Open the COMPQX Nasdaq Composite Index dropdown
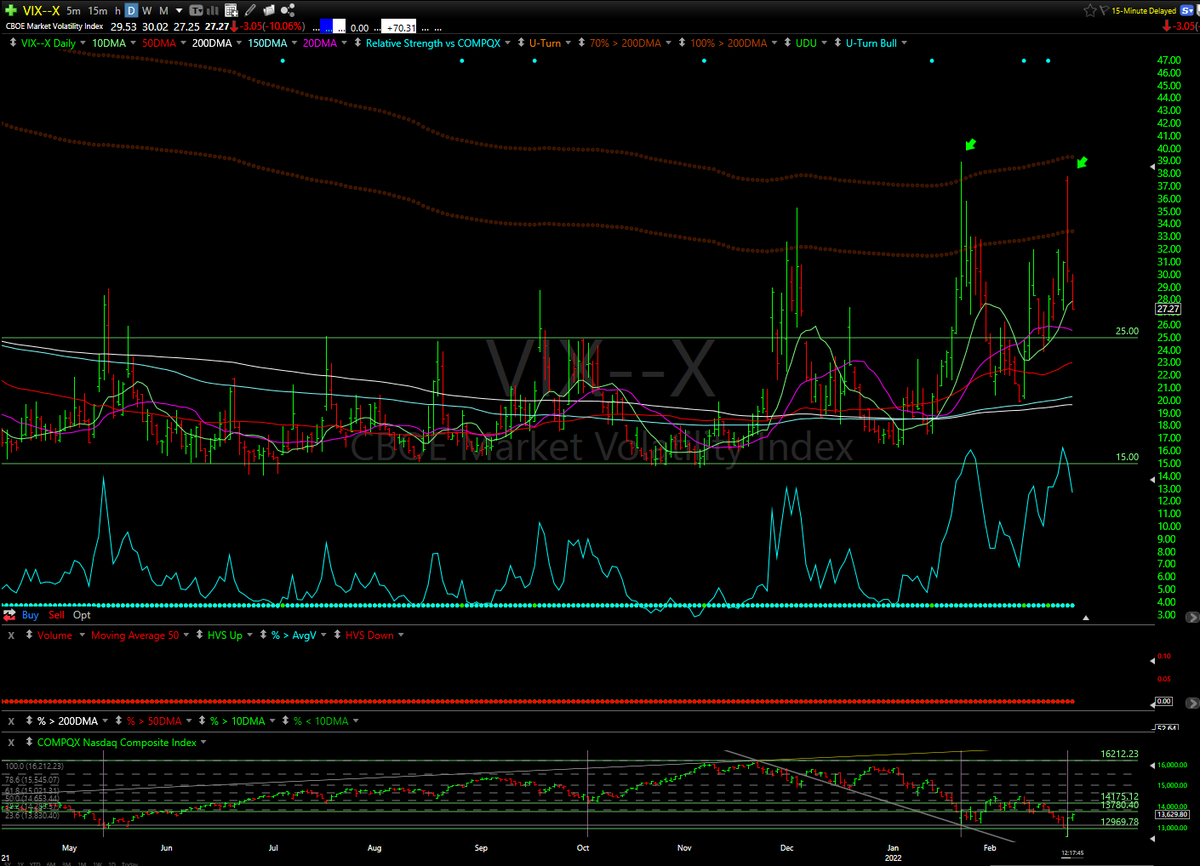Image resolution: width=1200 pixels, height=866 pixels. tap(203, 742)
